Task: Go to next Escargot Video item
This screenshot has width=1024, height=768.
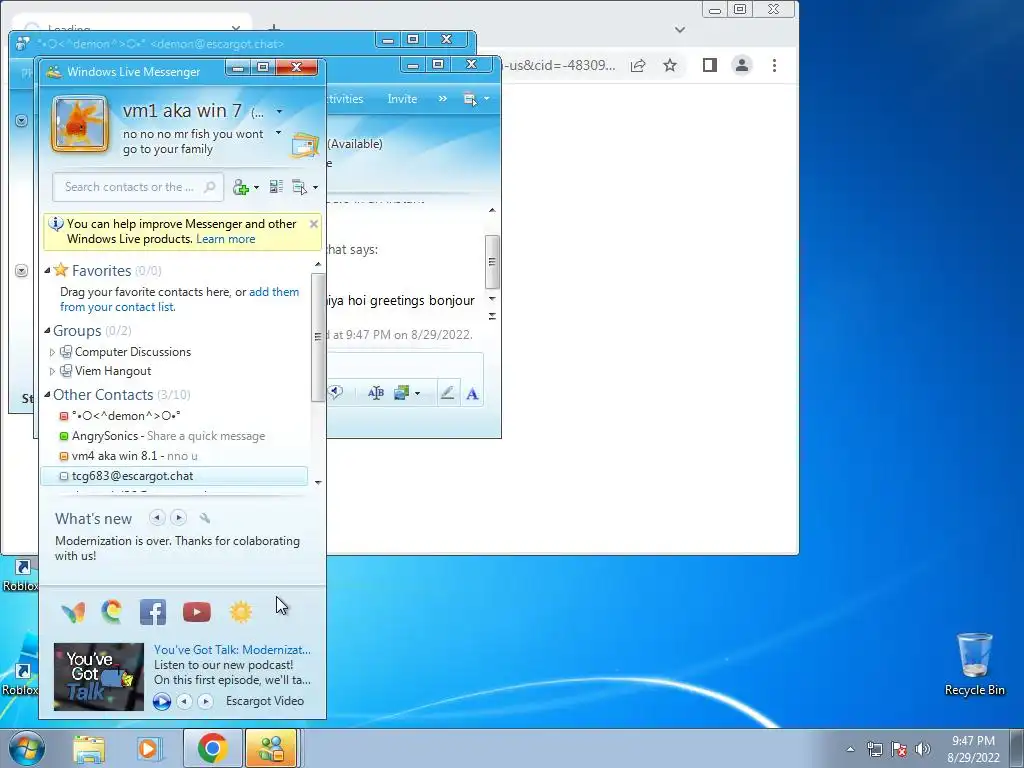Action: tap(205, 701)
